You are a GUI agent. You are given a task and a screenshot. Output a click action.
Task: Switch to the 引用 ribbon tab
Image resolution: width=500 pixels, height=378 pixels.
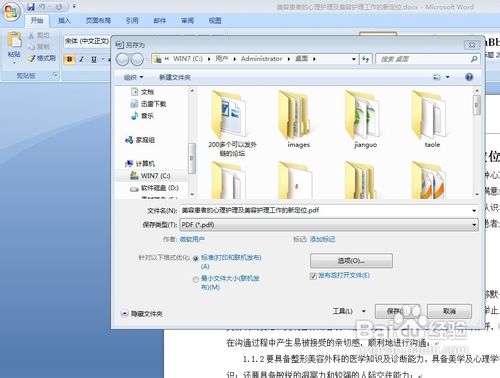(132, 21)
